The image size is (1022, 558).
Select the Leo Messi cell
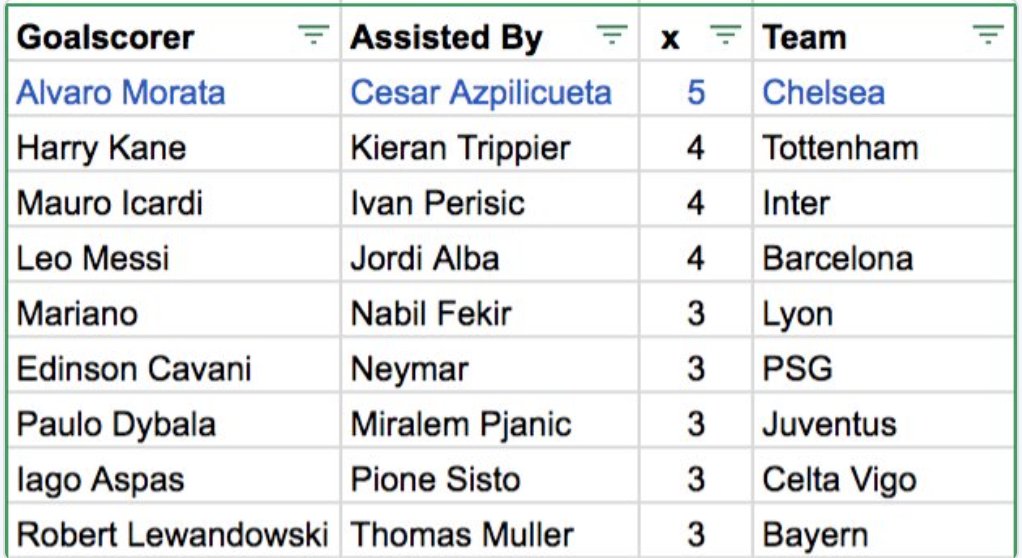click(x=174, y=256)
